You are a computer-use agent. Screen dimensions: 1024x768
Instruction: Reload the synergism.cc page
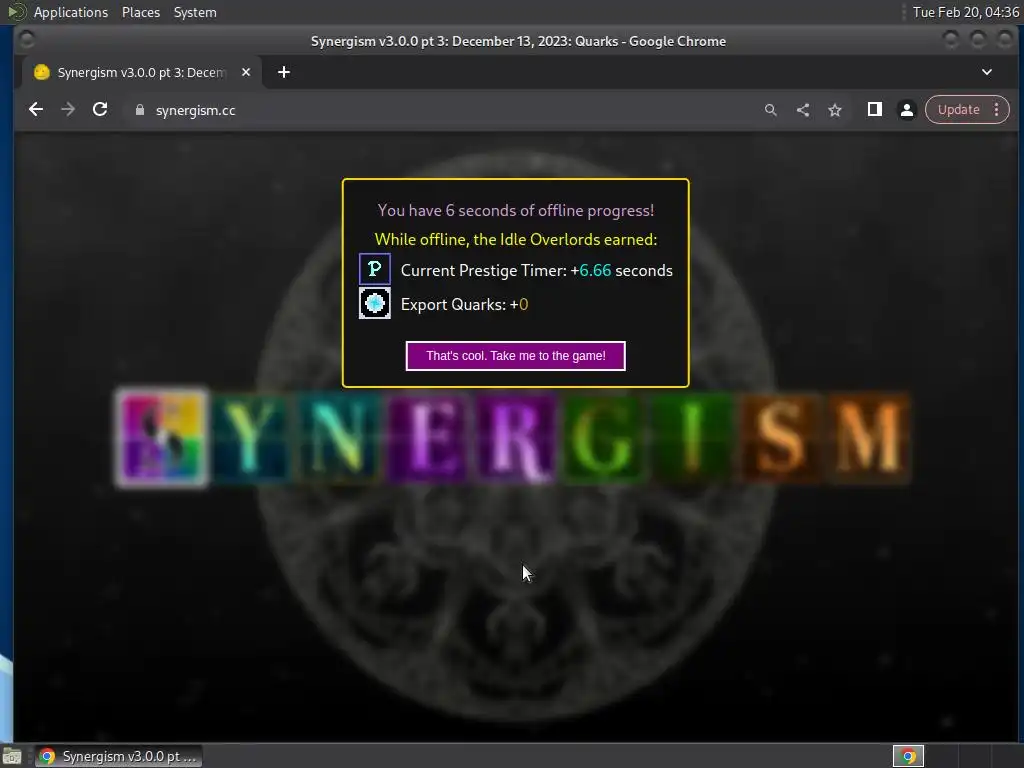pos(100,110)
